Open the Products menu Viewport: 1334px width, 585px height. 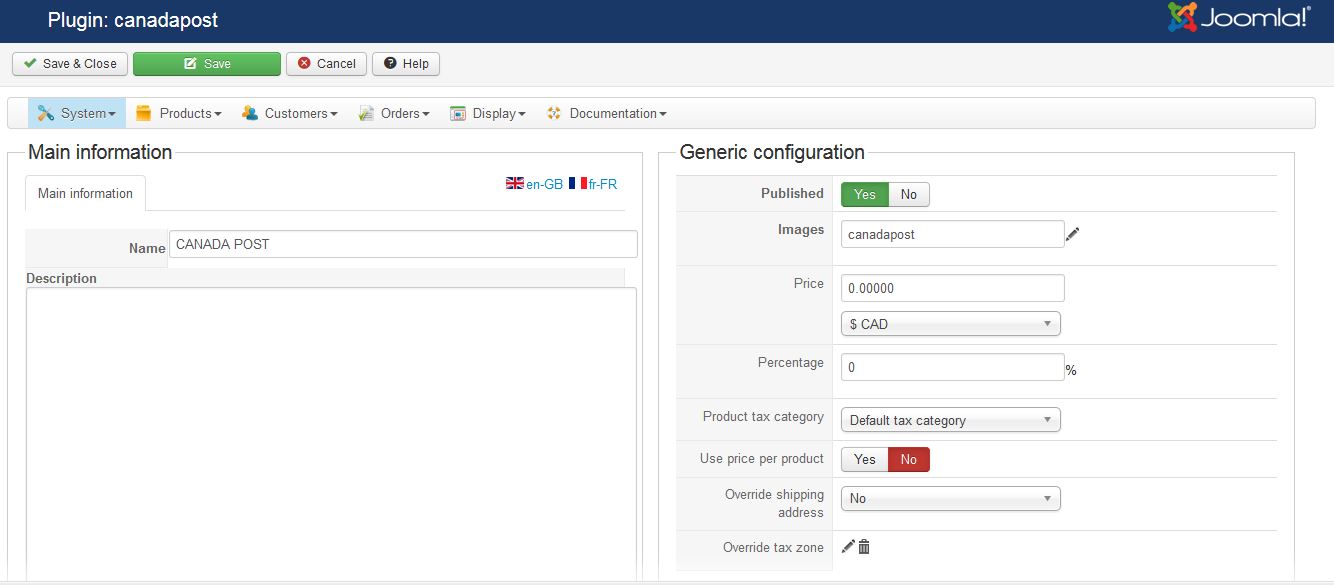pos(178,113)
